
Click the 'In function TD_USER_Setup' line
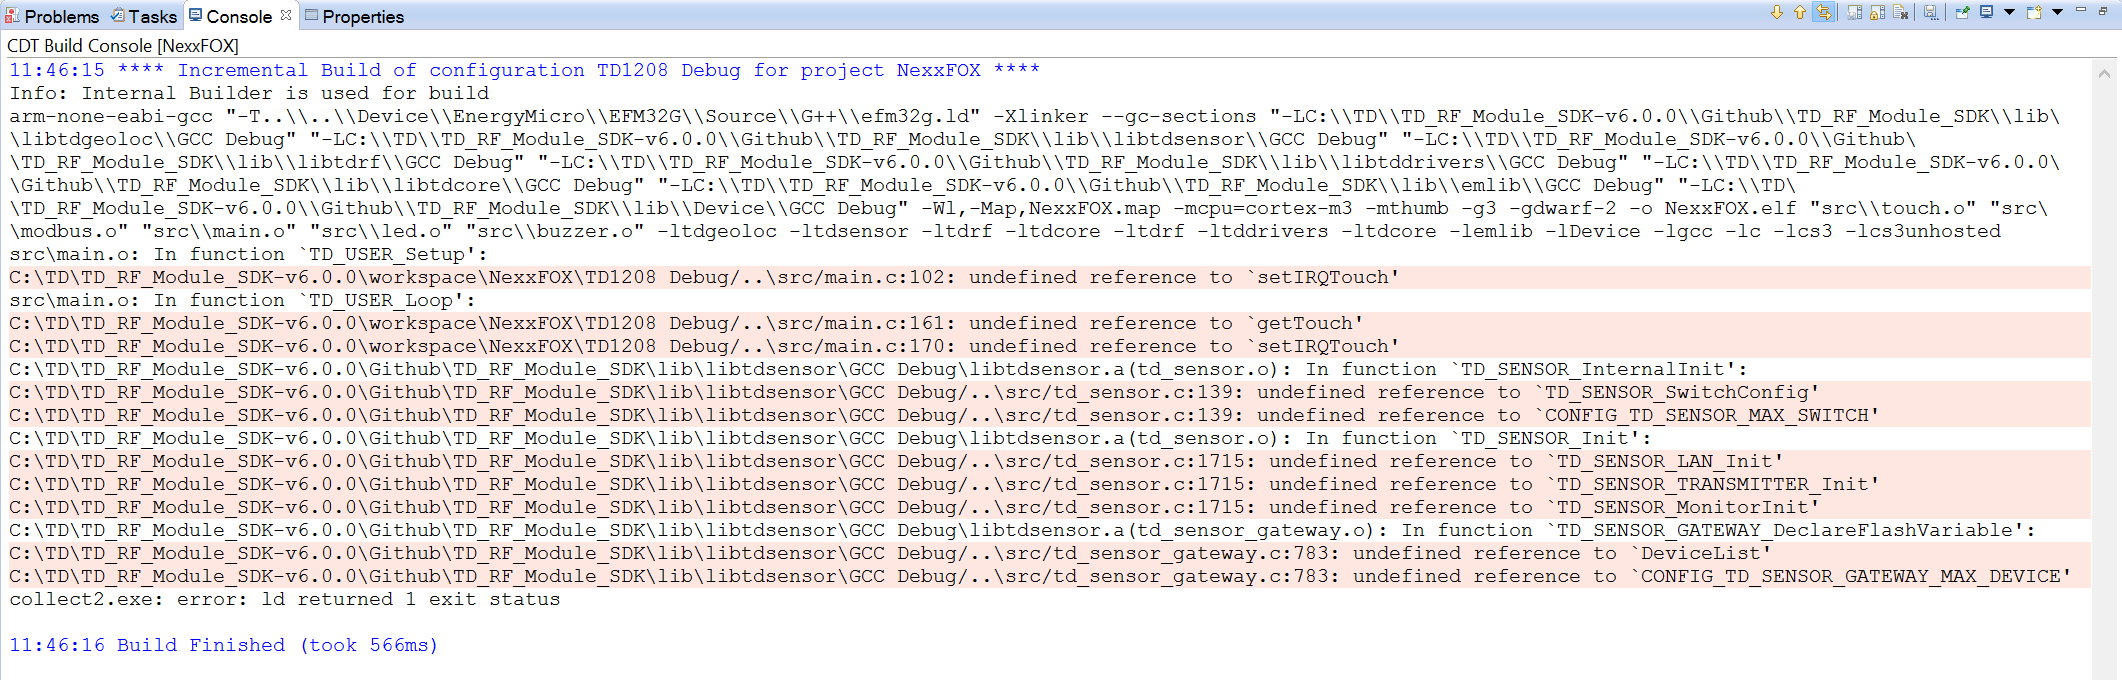[248, 254]
